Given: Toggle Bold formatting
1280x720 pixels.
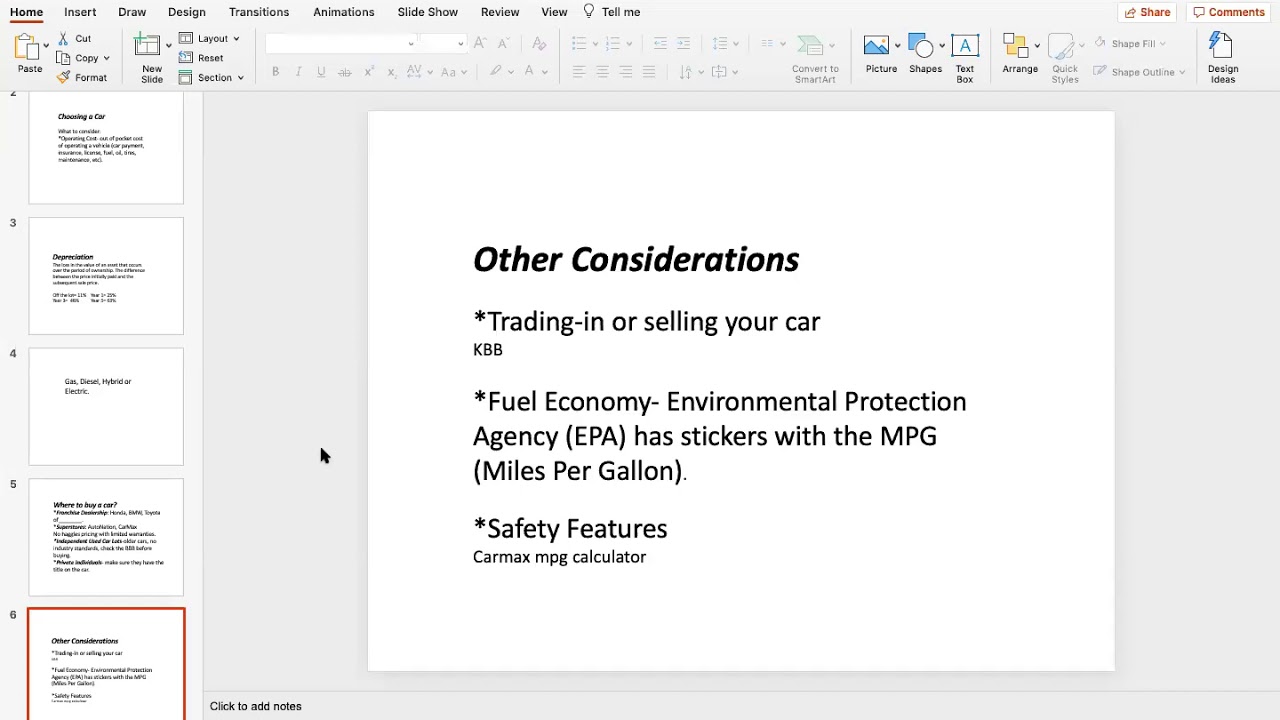Looking at the screenshot, I should [275, 72].
